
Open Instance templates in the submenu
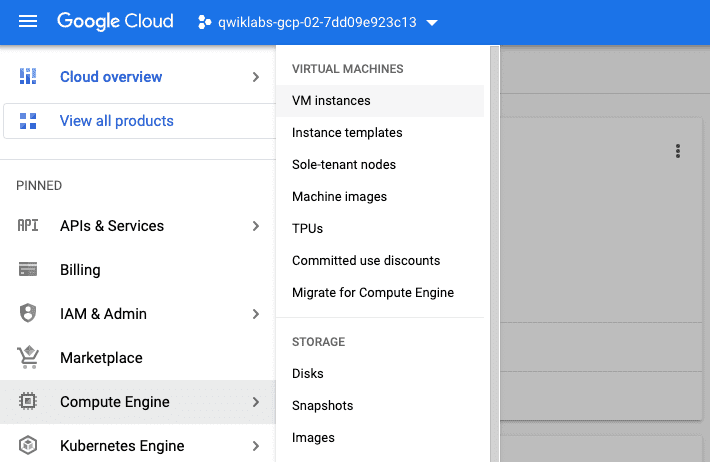coord(347,133)
